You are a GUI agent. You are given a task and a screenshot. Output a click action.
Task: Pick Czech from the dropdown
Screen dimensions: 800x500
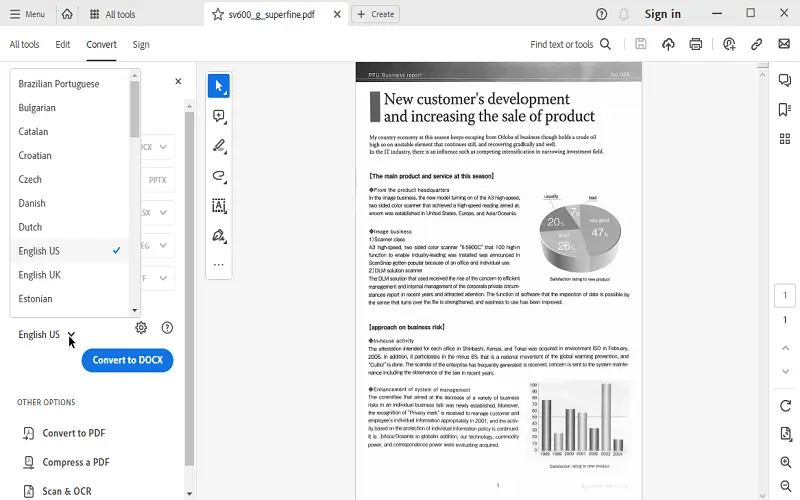coord(69,180)
